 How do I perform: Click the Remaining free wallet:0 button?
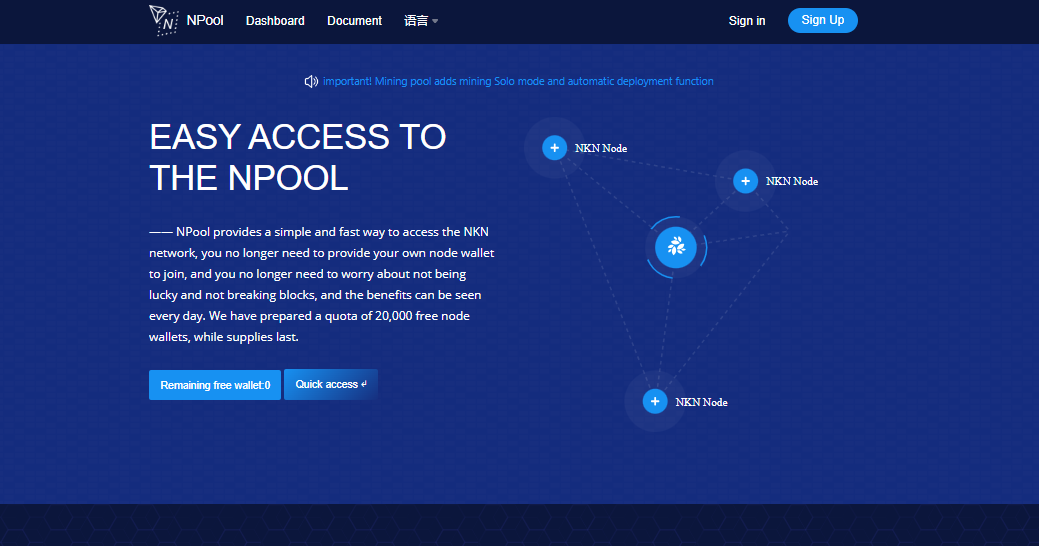pyautogui.click(x=215, y=385)
